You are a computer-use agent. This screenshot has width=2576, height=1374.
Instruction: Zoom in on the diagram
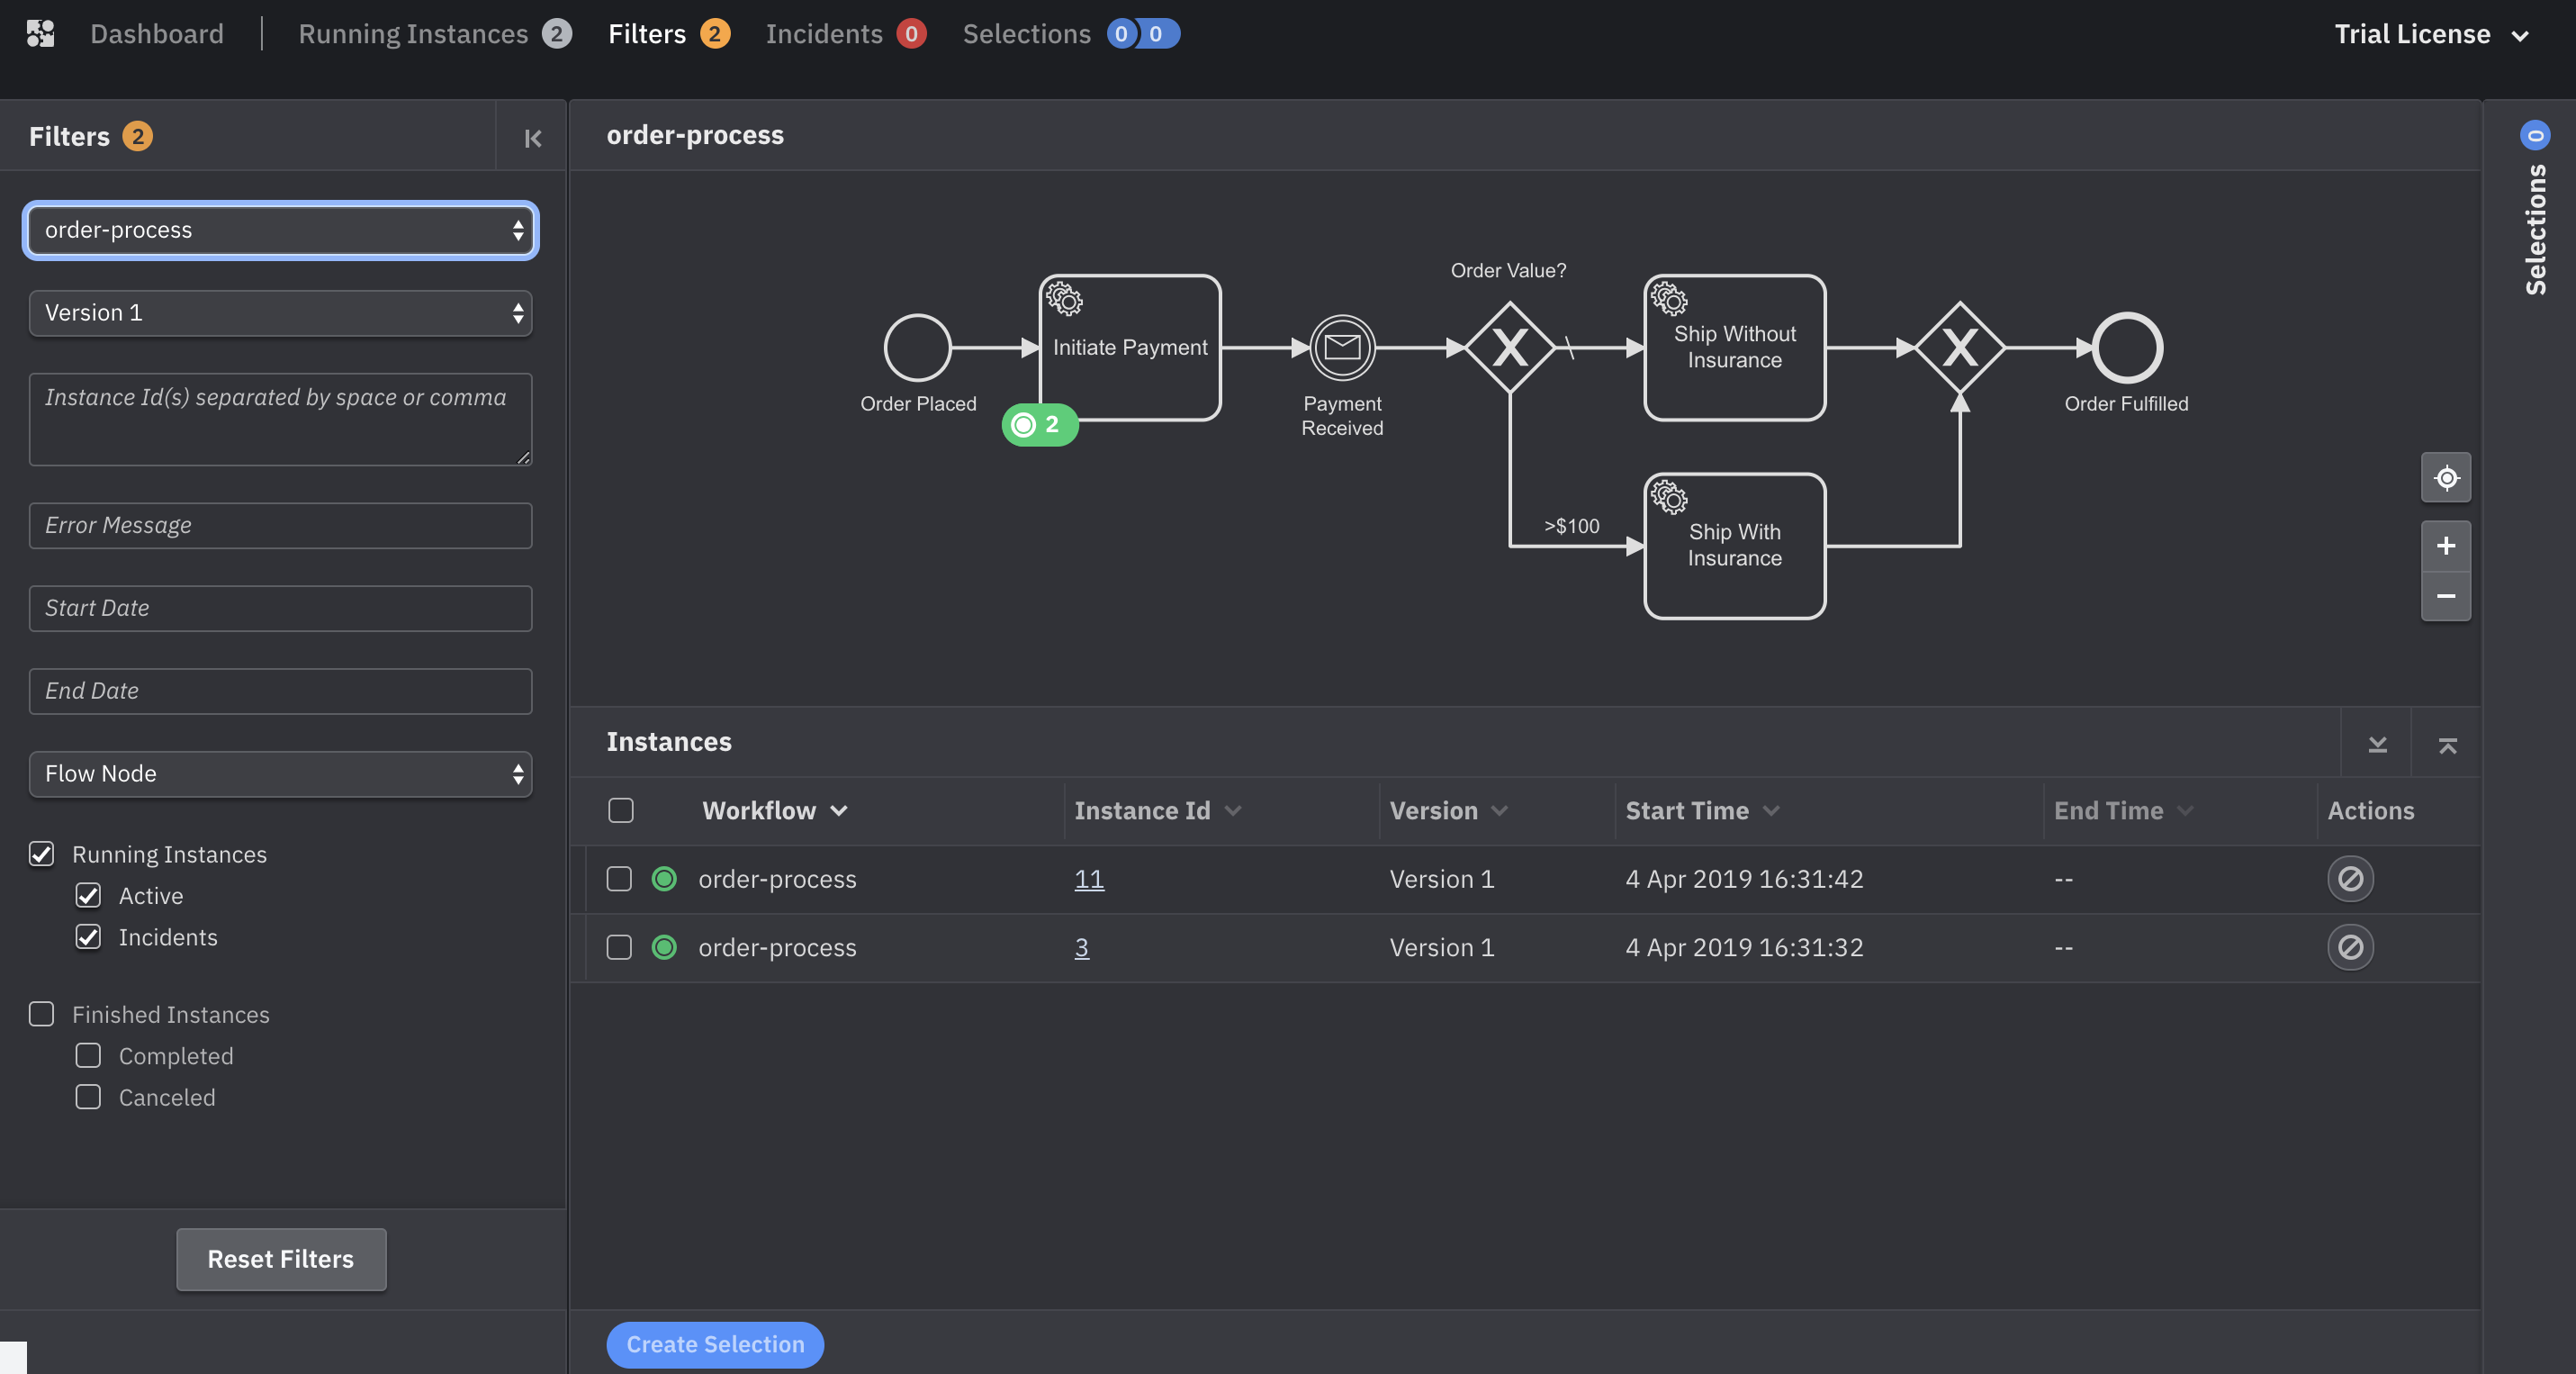pos(2446,546)
